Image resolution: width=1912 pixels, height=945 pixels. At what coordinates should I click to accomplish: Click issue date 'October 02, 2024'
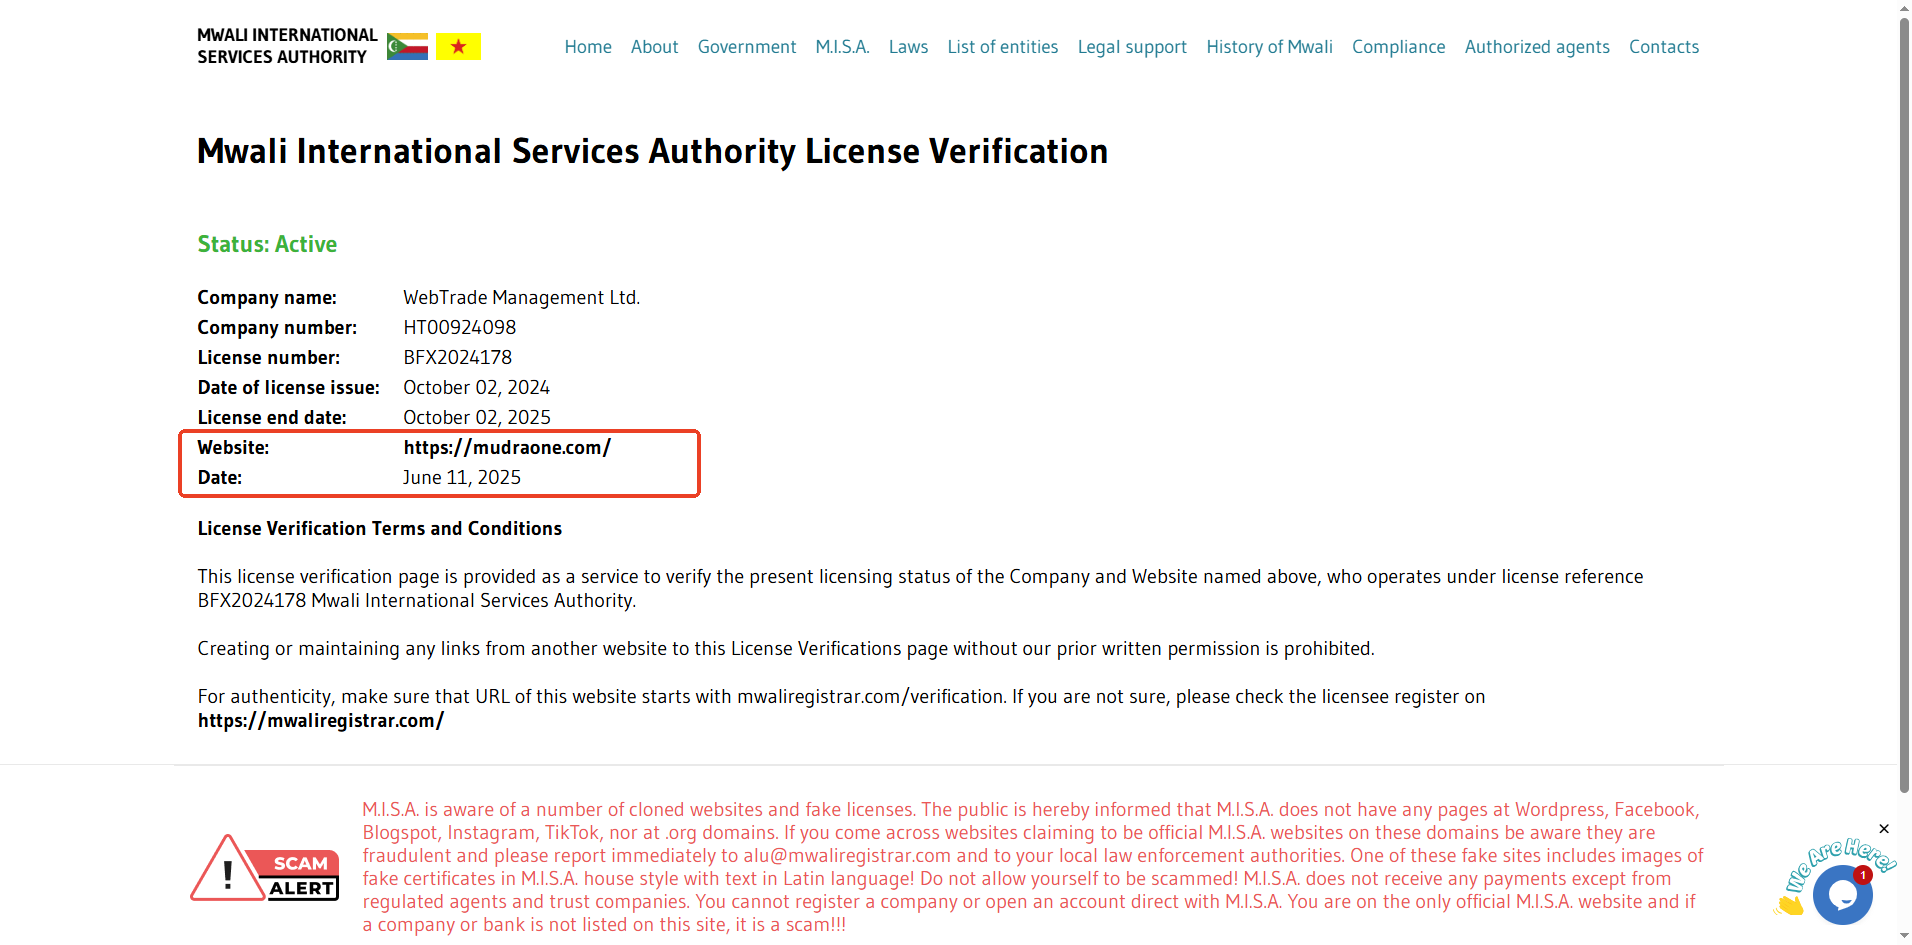476,388
